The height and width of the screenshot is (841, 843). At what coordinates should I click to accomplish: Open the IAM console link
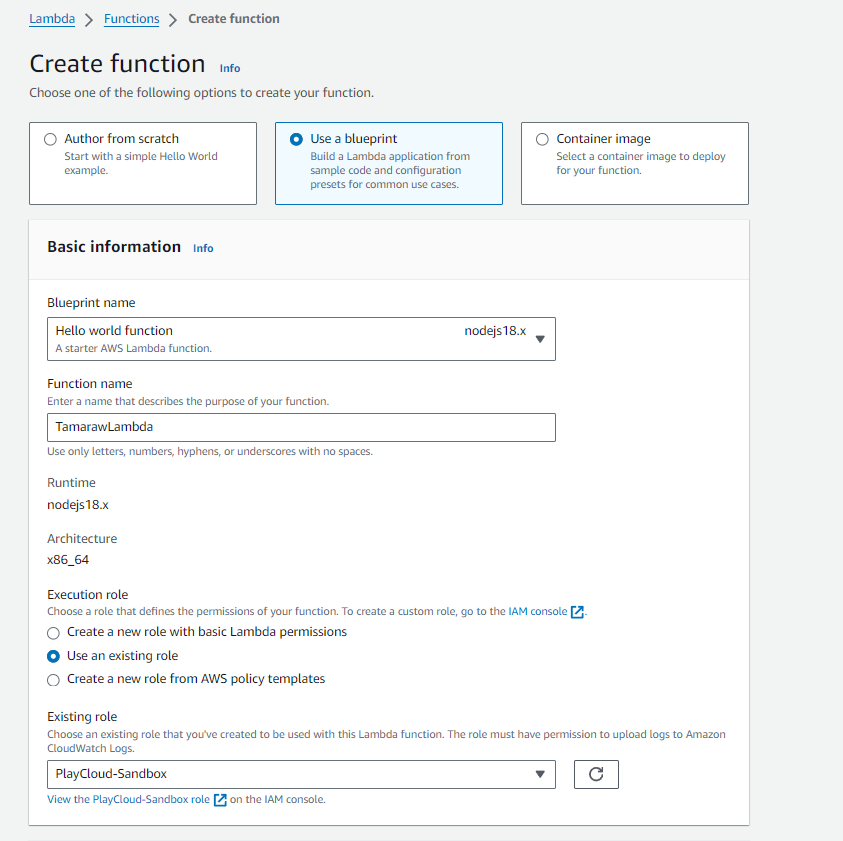(x=536, y=612)
